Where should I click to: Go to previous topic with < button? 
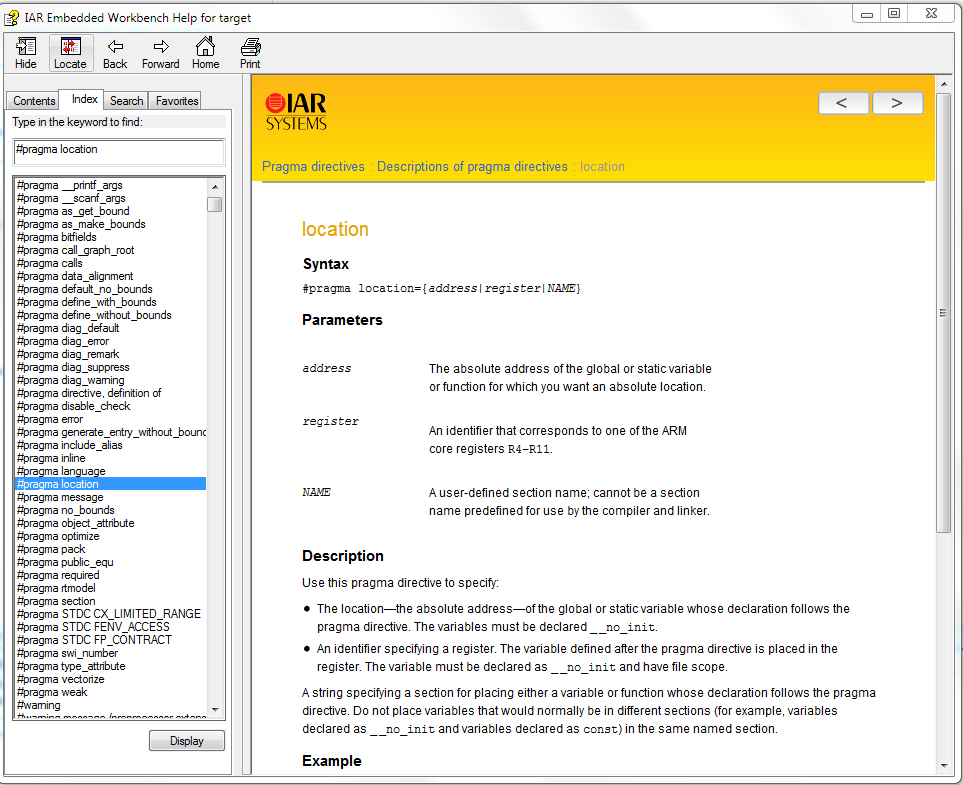[843, 103]
